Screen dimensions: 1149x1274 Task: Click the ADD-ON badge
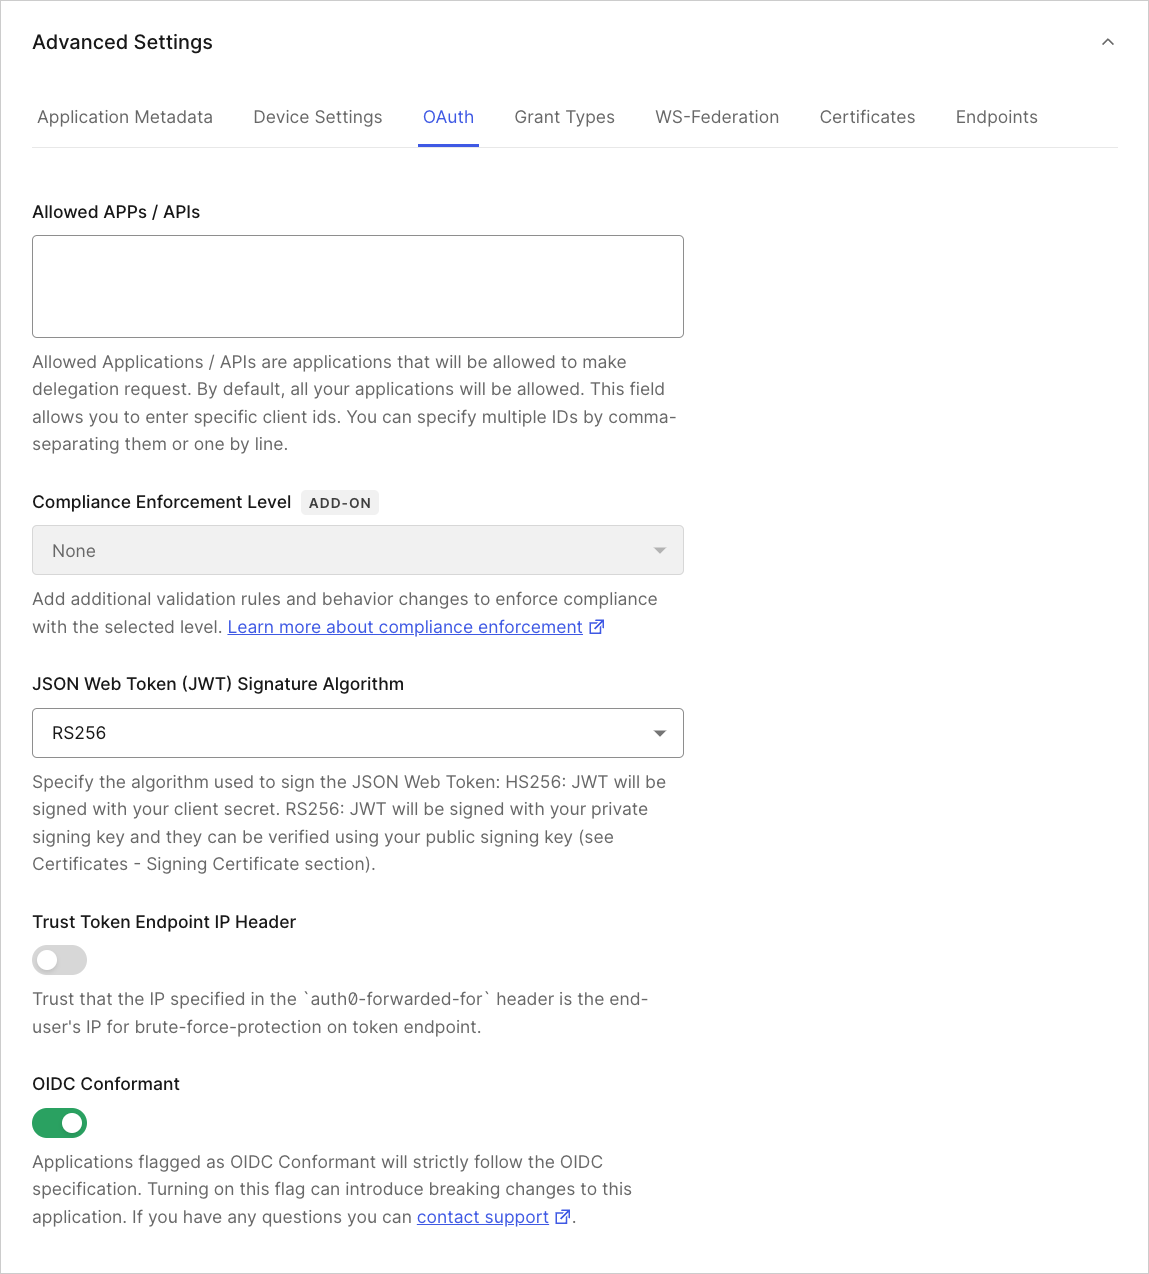pyautogui.click(x=339, y=502)
